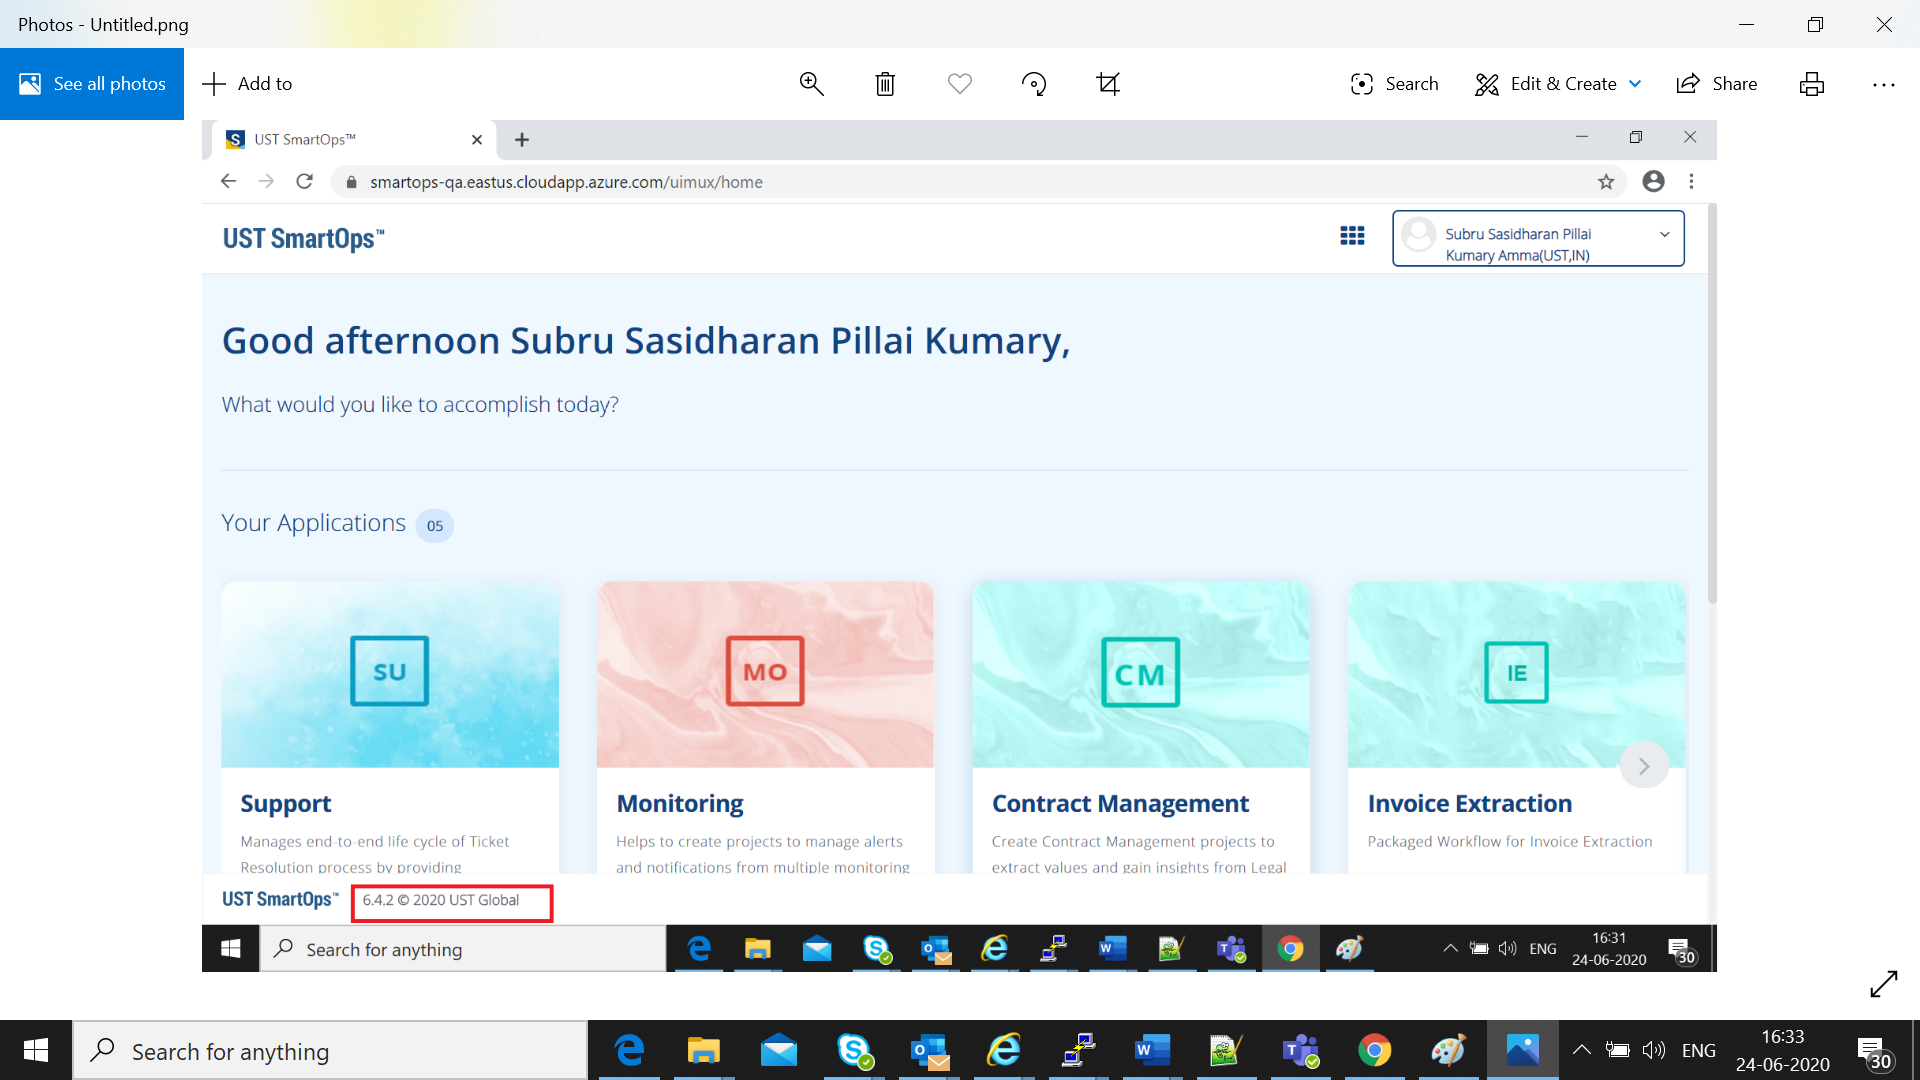
Task: Open Google Chrome from the taskbar
Action: pos(1375,1051)
